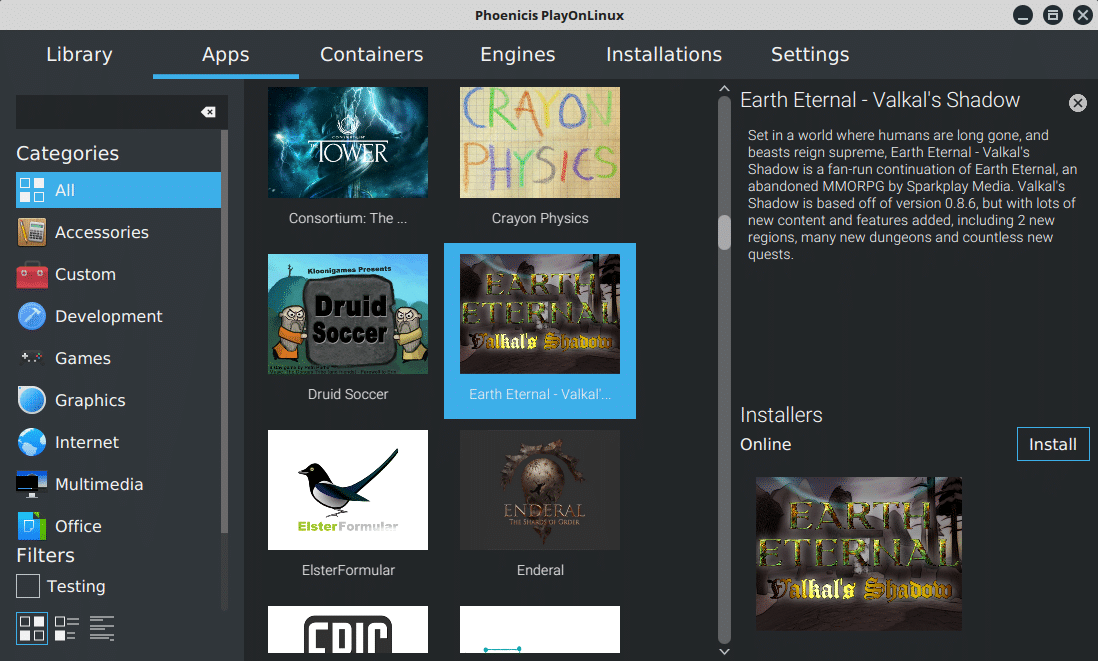This screenshot has height=661, width=1098.
Task: Click the Earth Eternal screenshot in Installers section
Action: [x=859, y=554]
